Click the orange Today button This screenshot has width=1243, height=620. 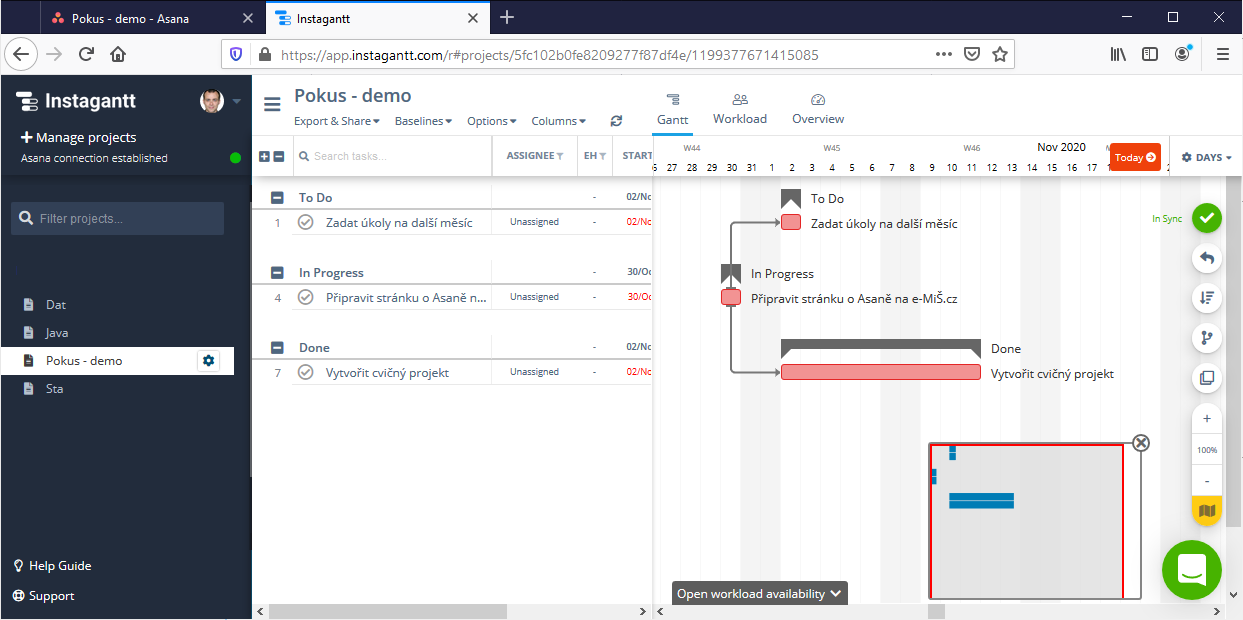pyautogui.click(x=1133, y=157)
